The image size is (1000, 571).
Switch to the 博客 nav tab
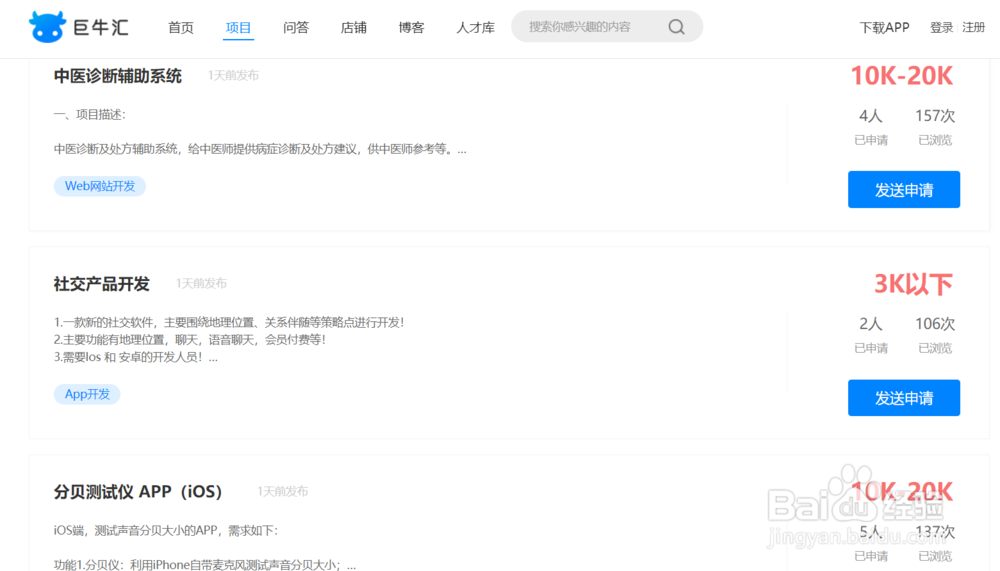[411, 27]
